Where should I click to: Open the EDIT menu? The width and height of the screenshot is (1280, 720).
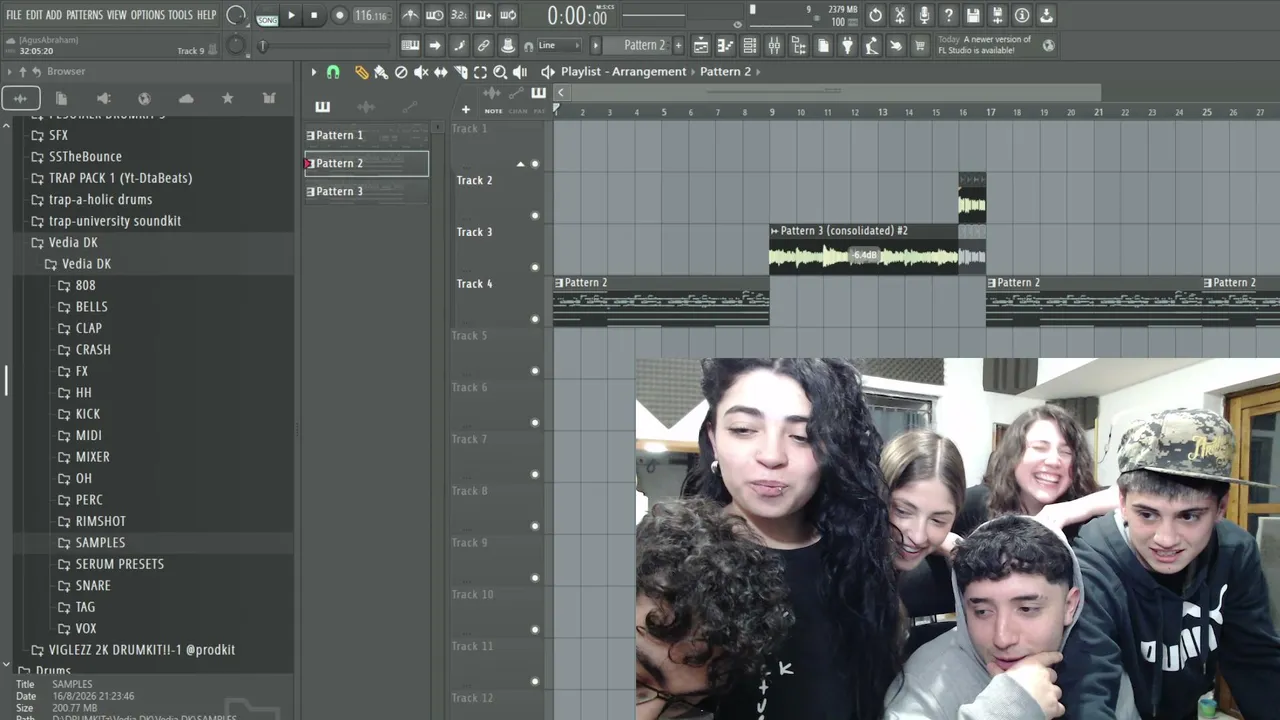34,15
